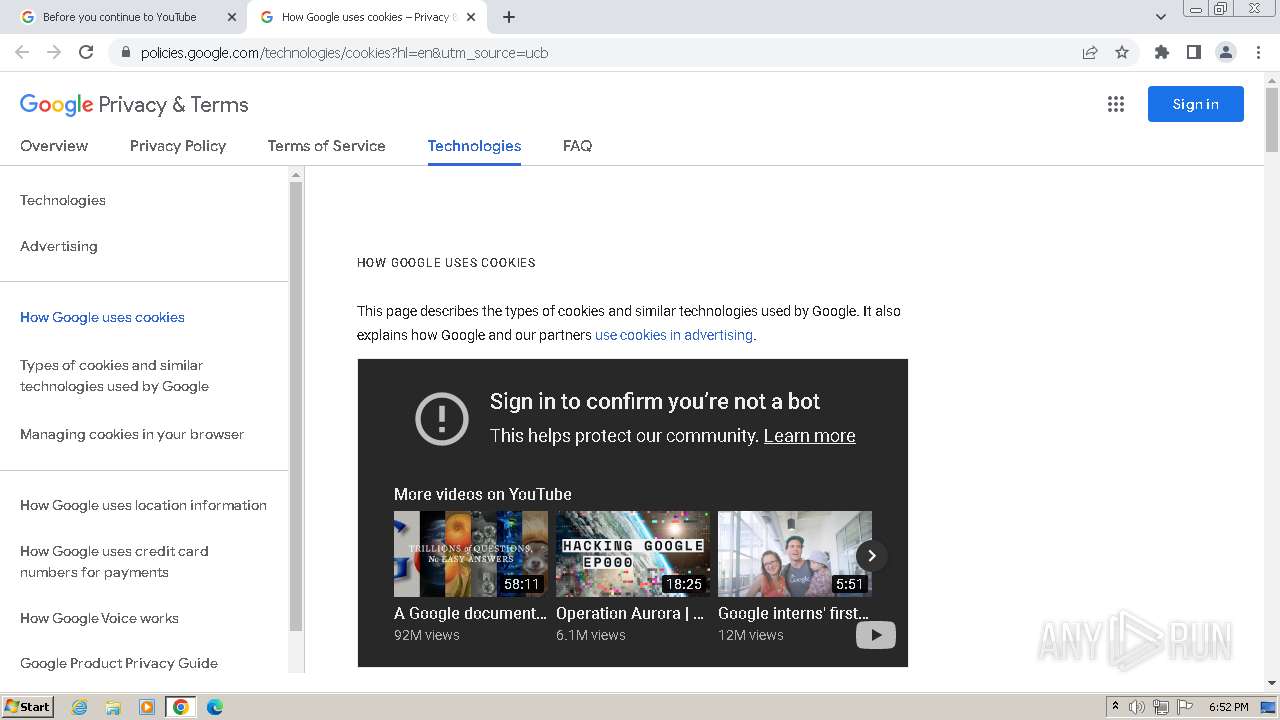Open 'How Google Voice works' link
Image resolution: width=1280 pixels, height=720 pixels.
point(99,618)
